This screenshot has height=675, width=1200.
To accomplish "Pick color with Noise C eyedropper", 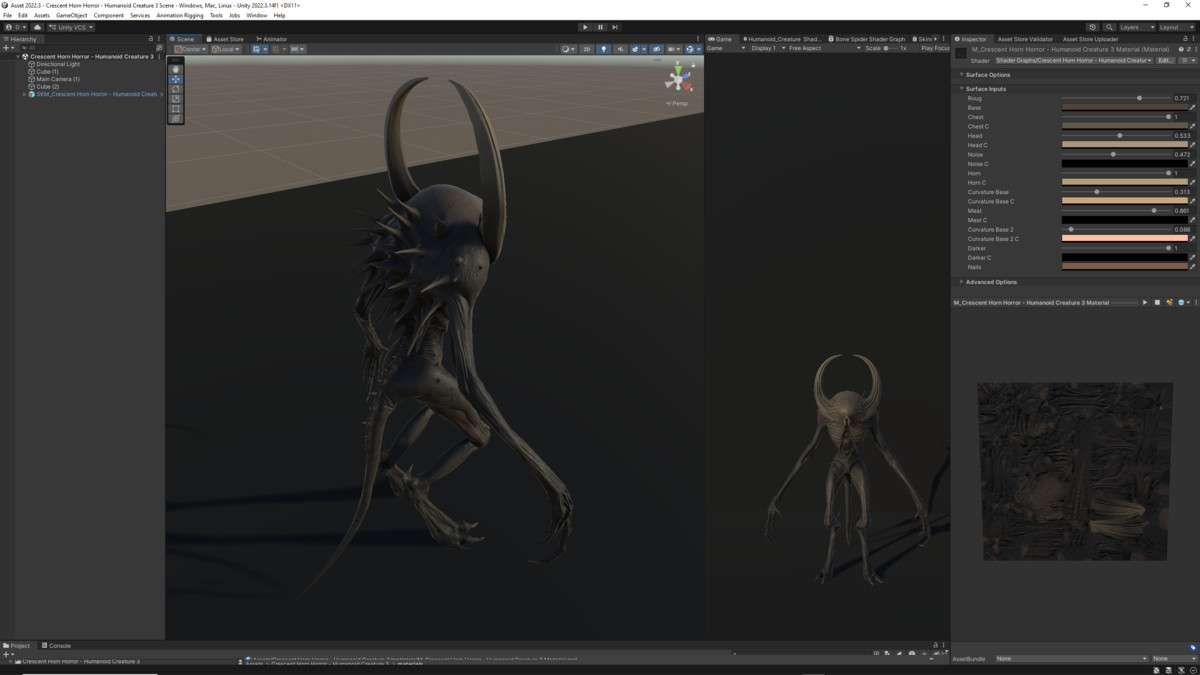I will 1193,164.
